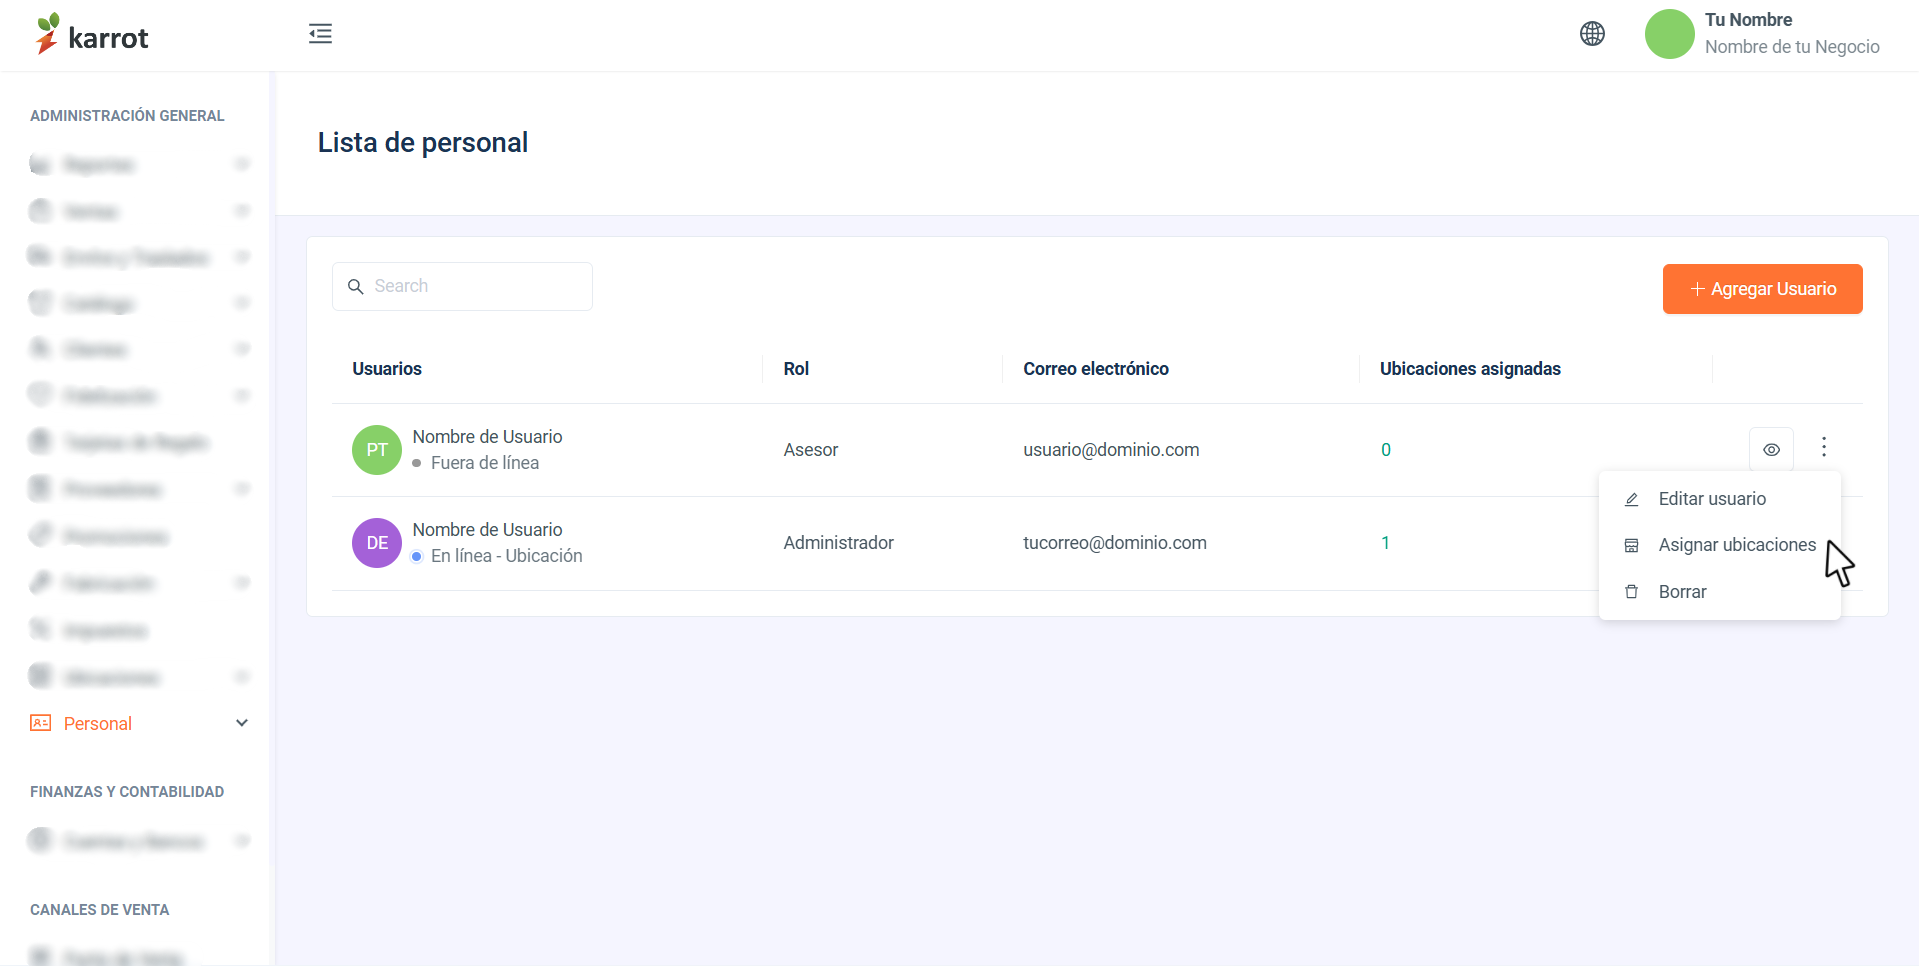Click the Personal ID-card sidebar icon
The height and width of the screenshot is (966, 1919).
click(x=41, y=723)
